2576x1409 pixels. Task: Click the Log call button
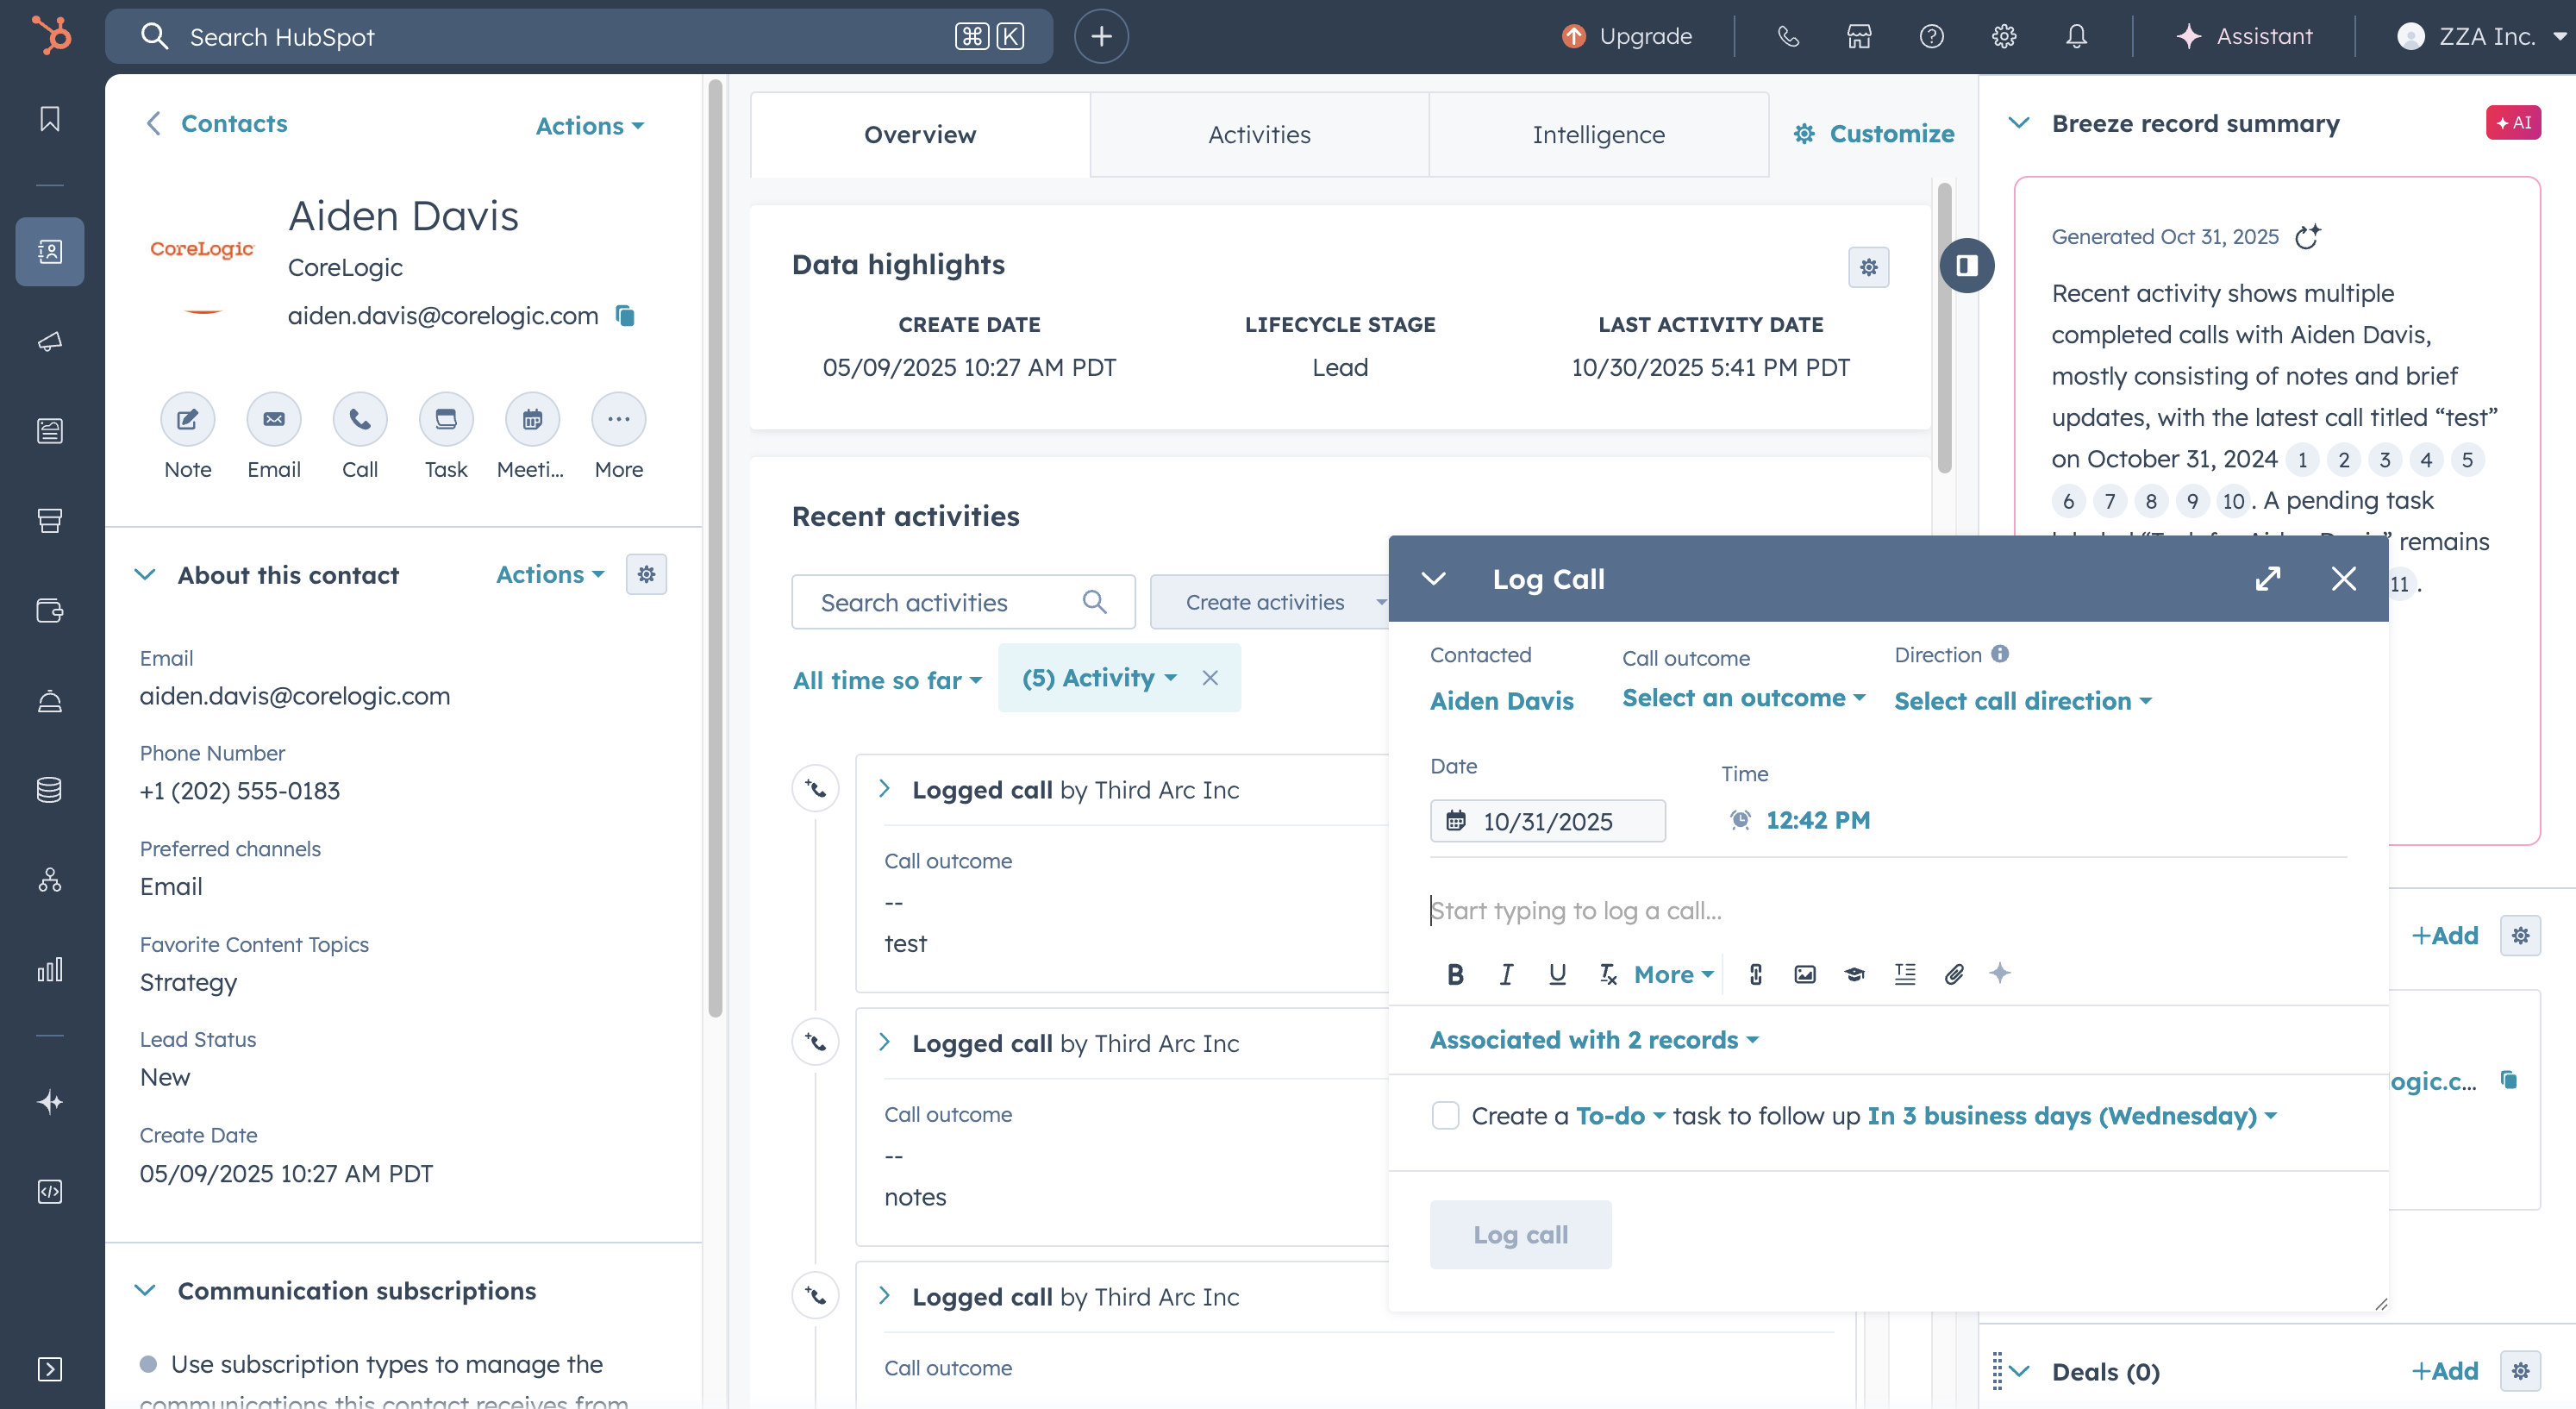tap(1520, 1235)
